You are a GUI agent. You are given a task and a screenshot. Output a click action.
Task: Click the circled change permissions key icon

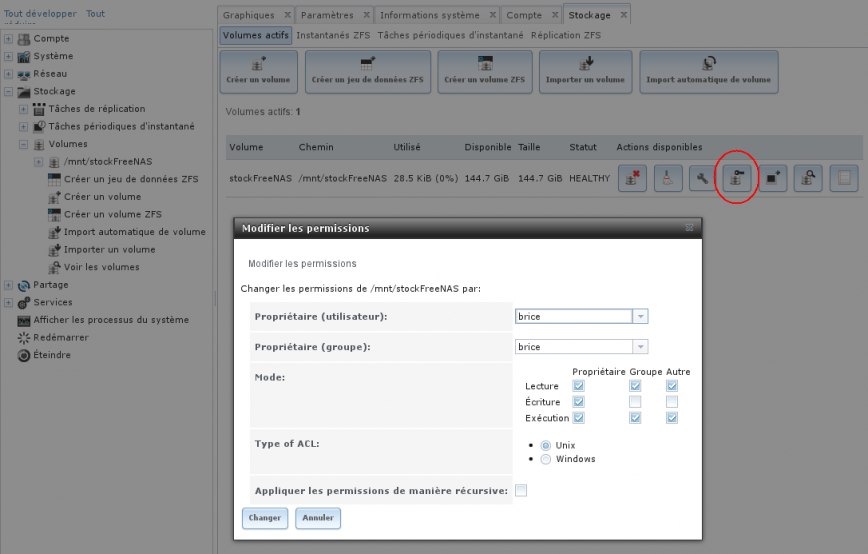point(736,179)
